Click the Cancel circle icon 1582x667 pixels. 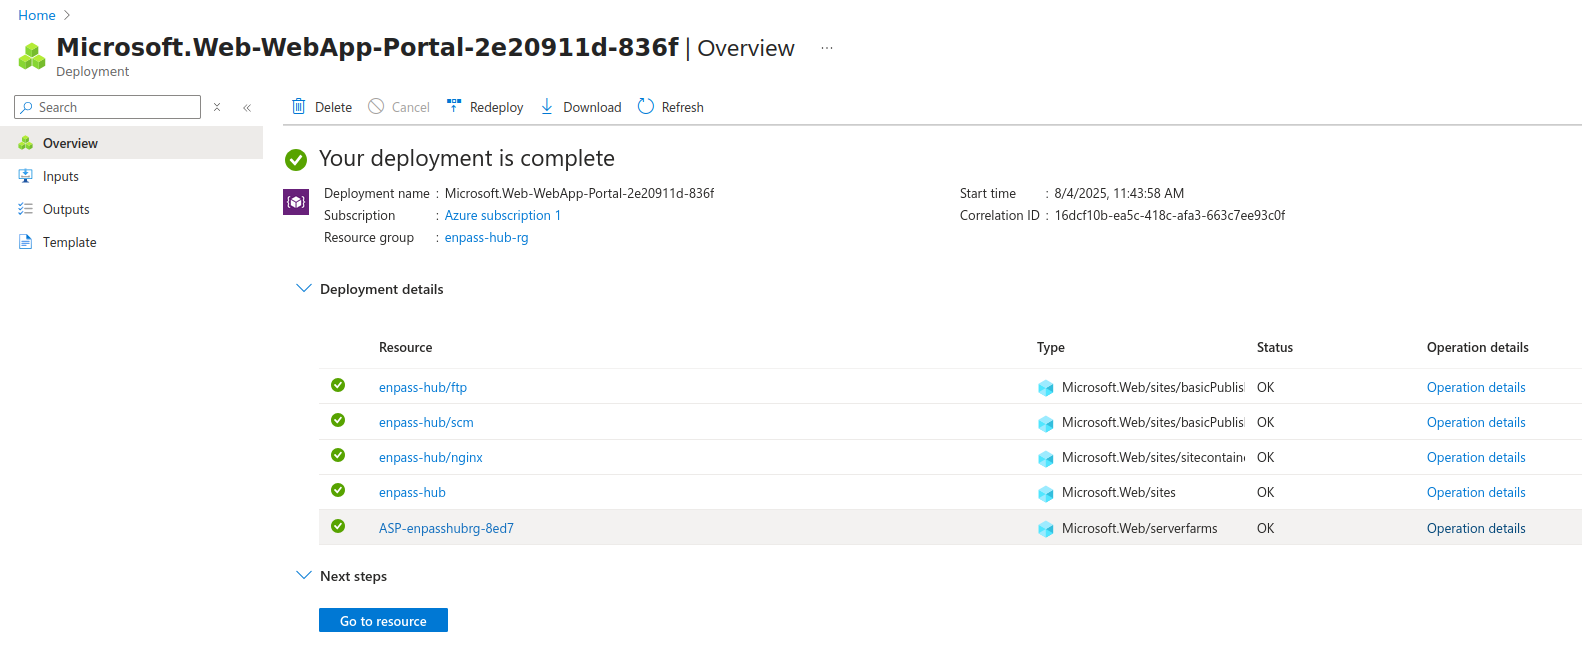click(376, 106)
